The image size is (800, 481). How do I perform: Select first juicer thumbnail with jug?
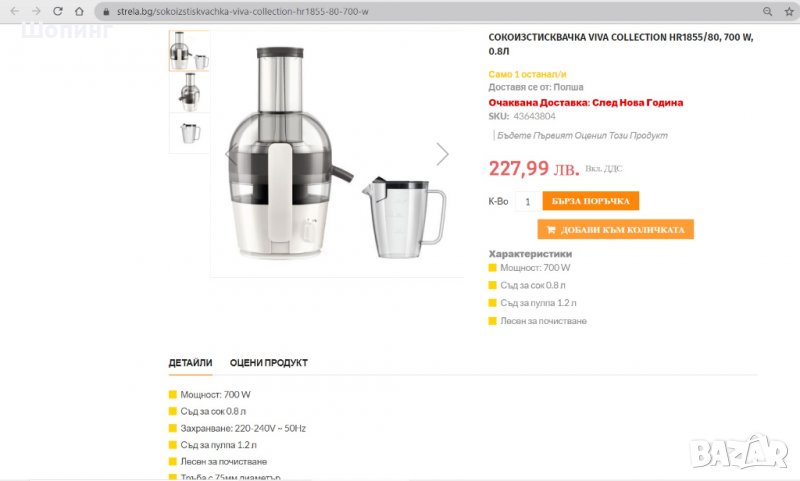click(x=189, y=50)
